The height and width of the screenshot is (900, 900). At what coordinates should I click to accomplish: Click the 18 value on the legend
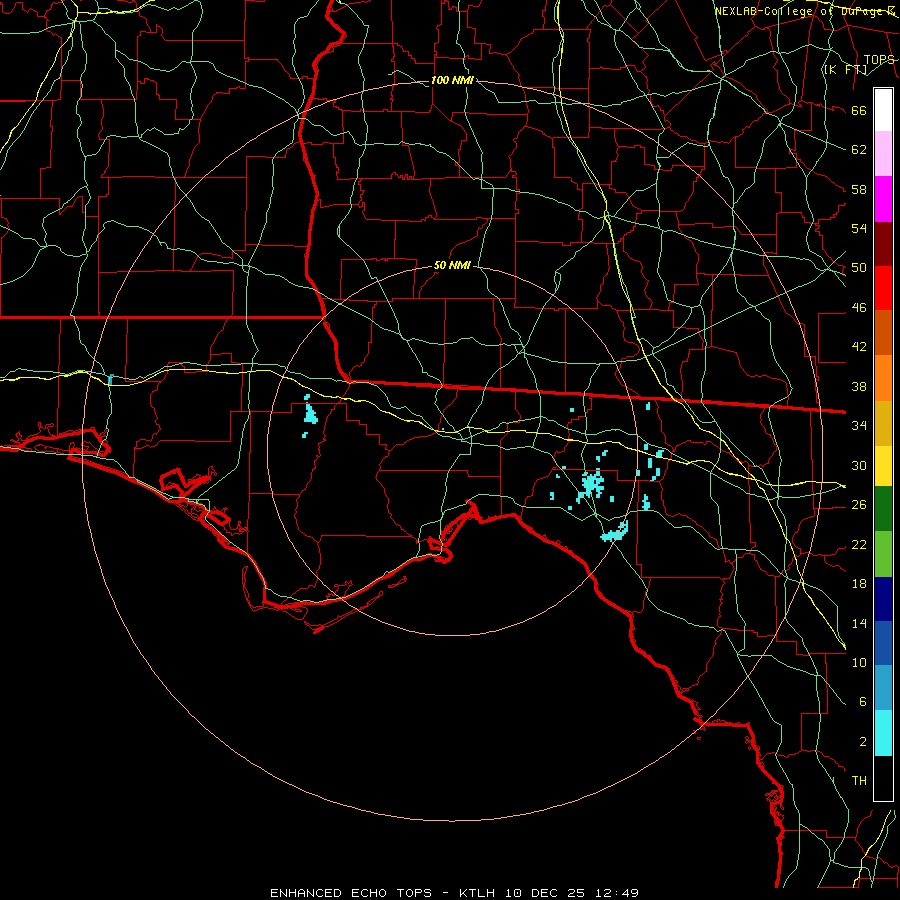tap(859, 584)
